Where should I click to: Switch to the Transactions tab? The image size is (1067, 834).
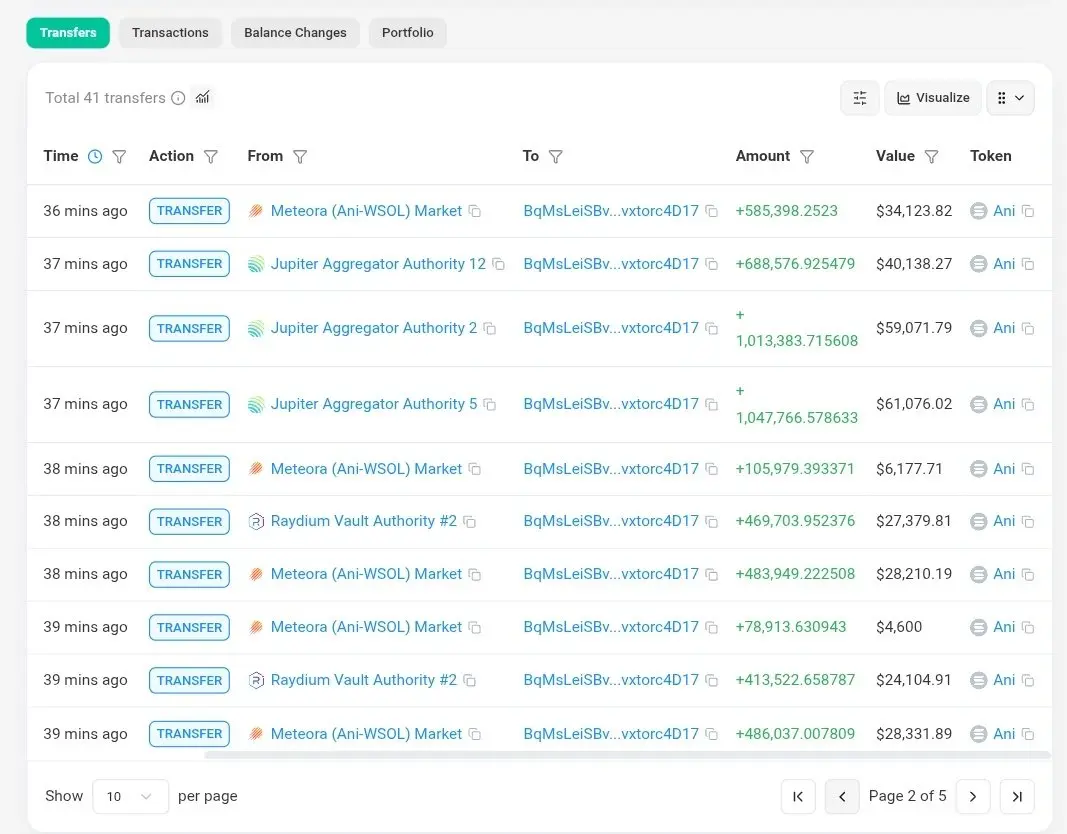[x=170, y=33]
